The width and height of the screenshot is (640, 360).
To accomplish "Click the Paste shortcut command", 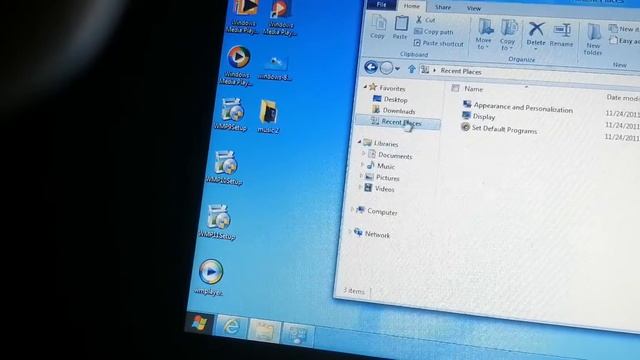I will click(x=439, y=43).
